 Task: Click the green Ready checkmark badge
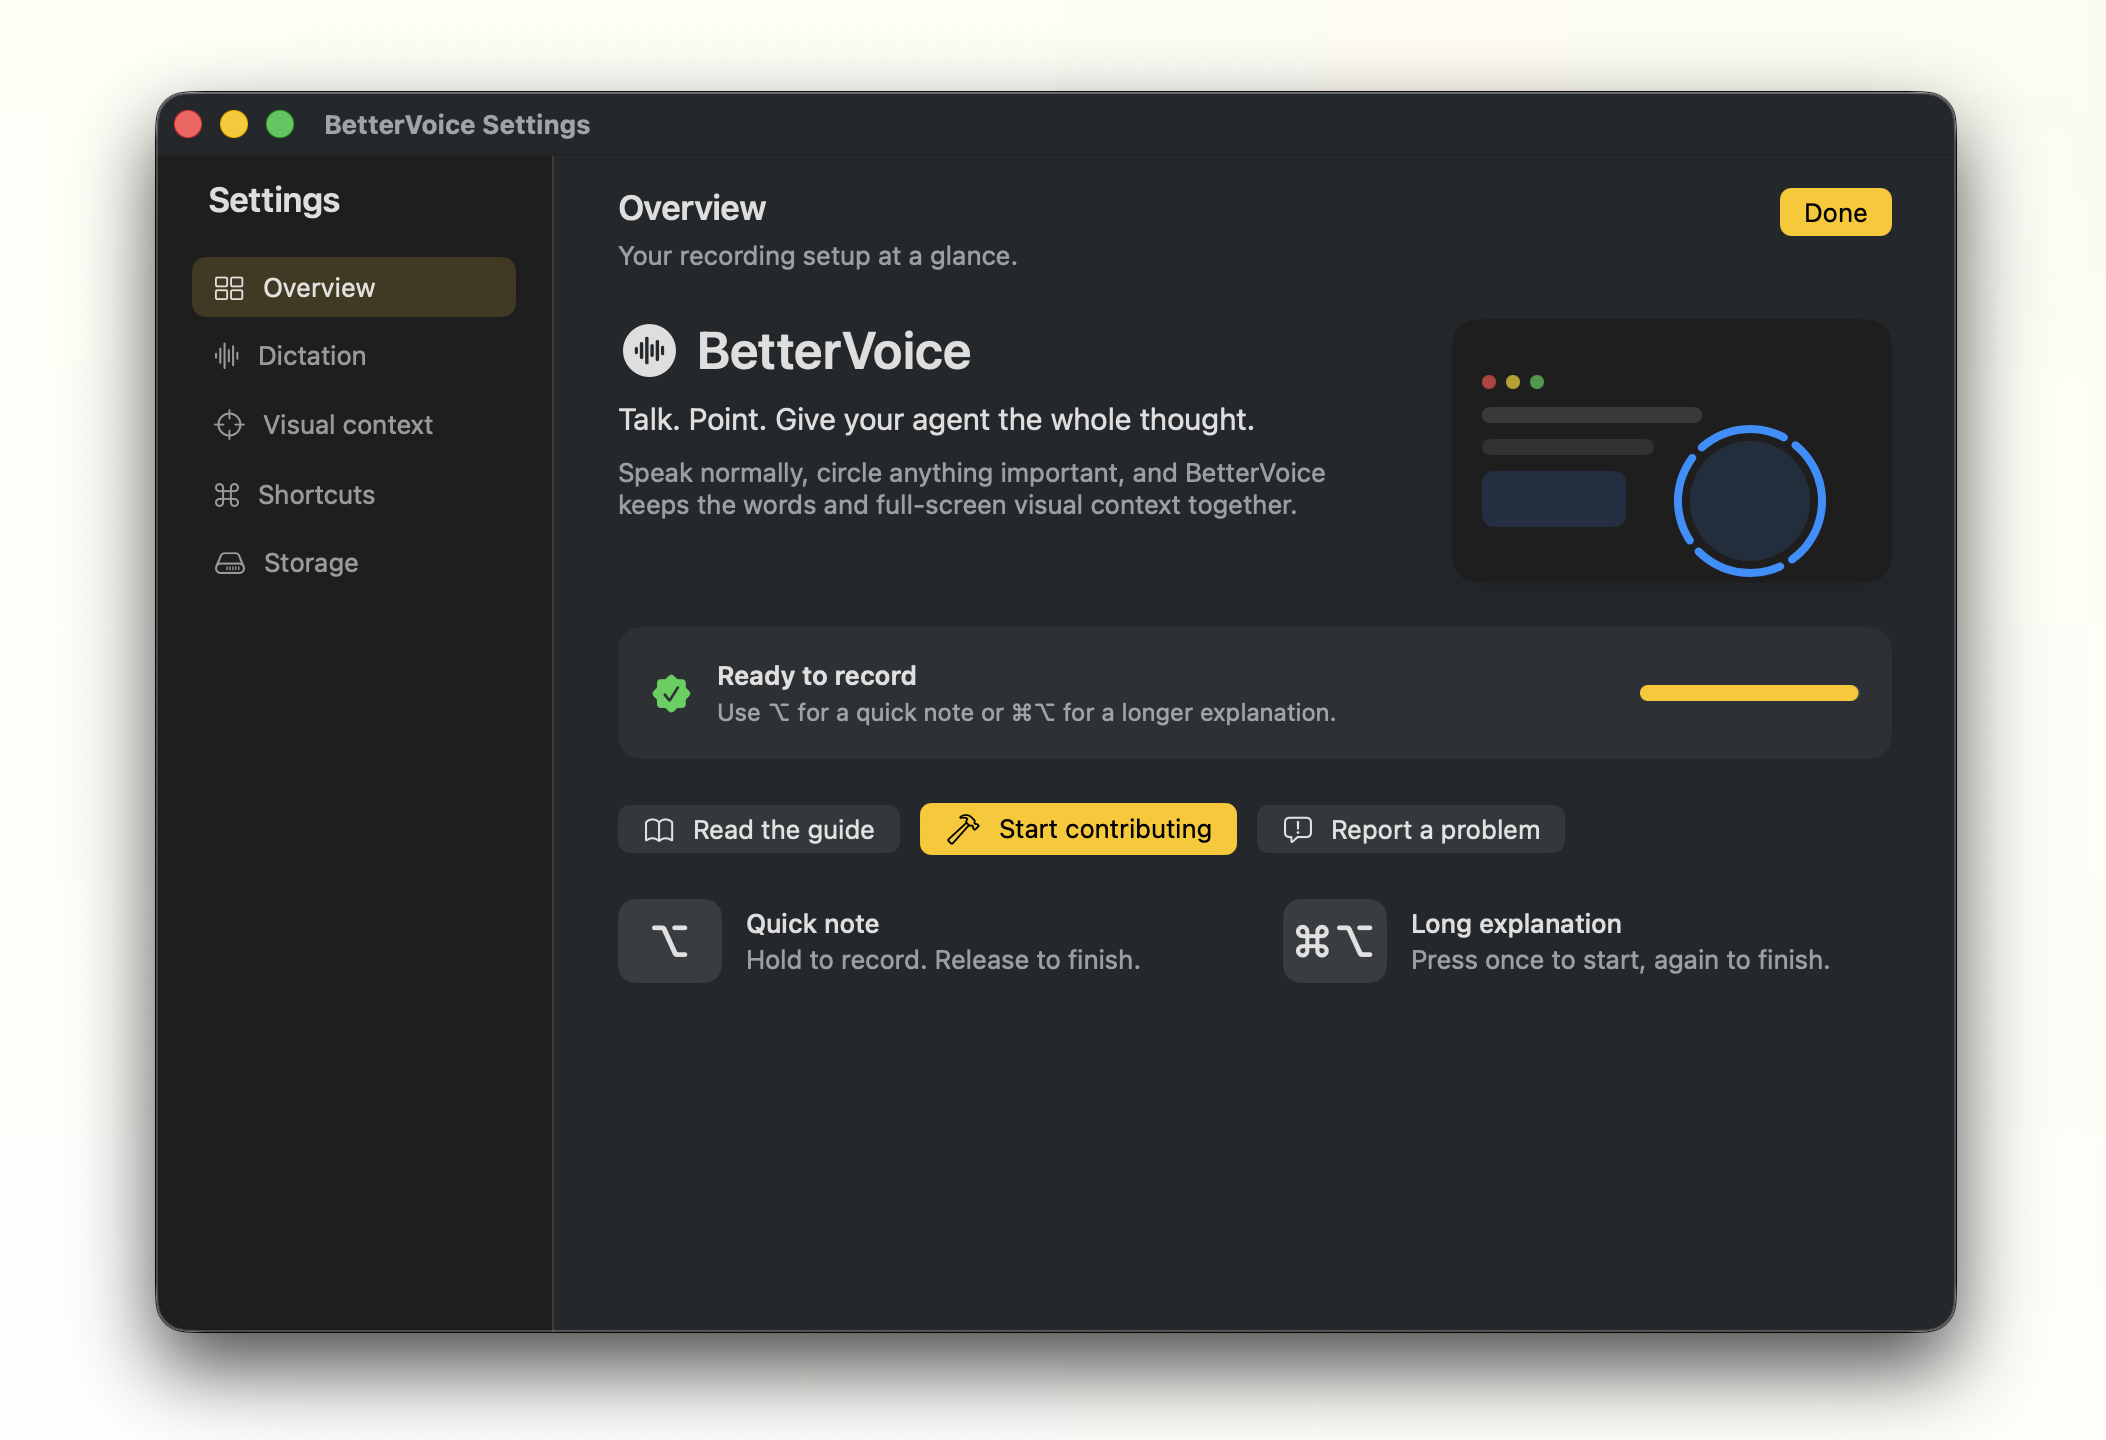click(671, 693)
